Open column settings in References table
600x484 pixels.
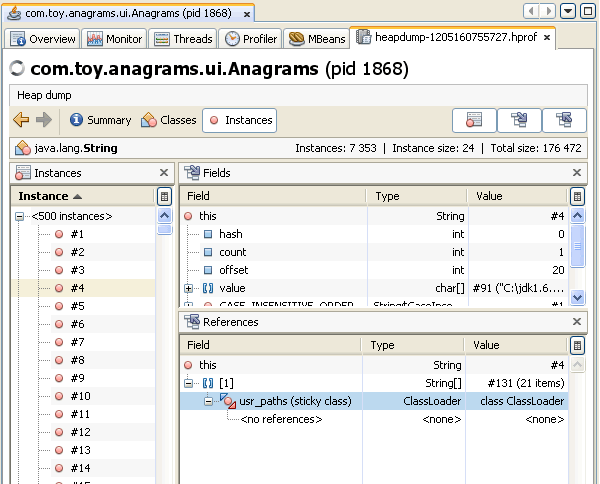[577, 345]
